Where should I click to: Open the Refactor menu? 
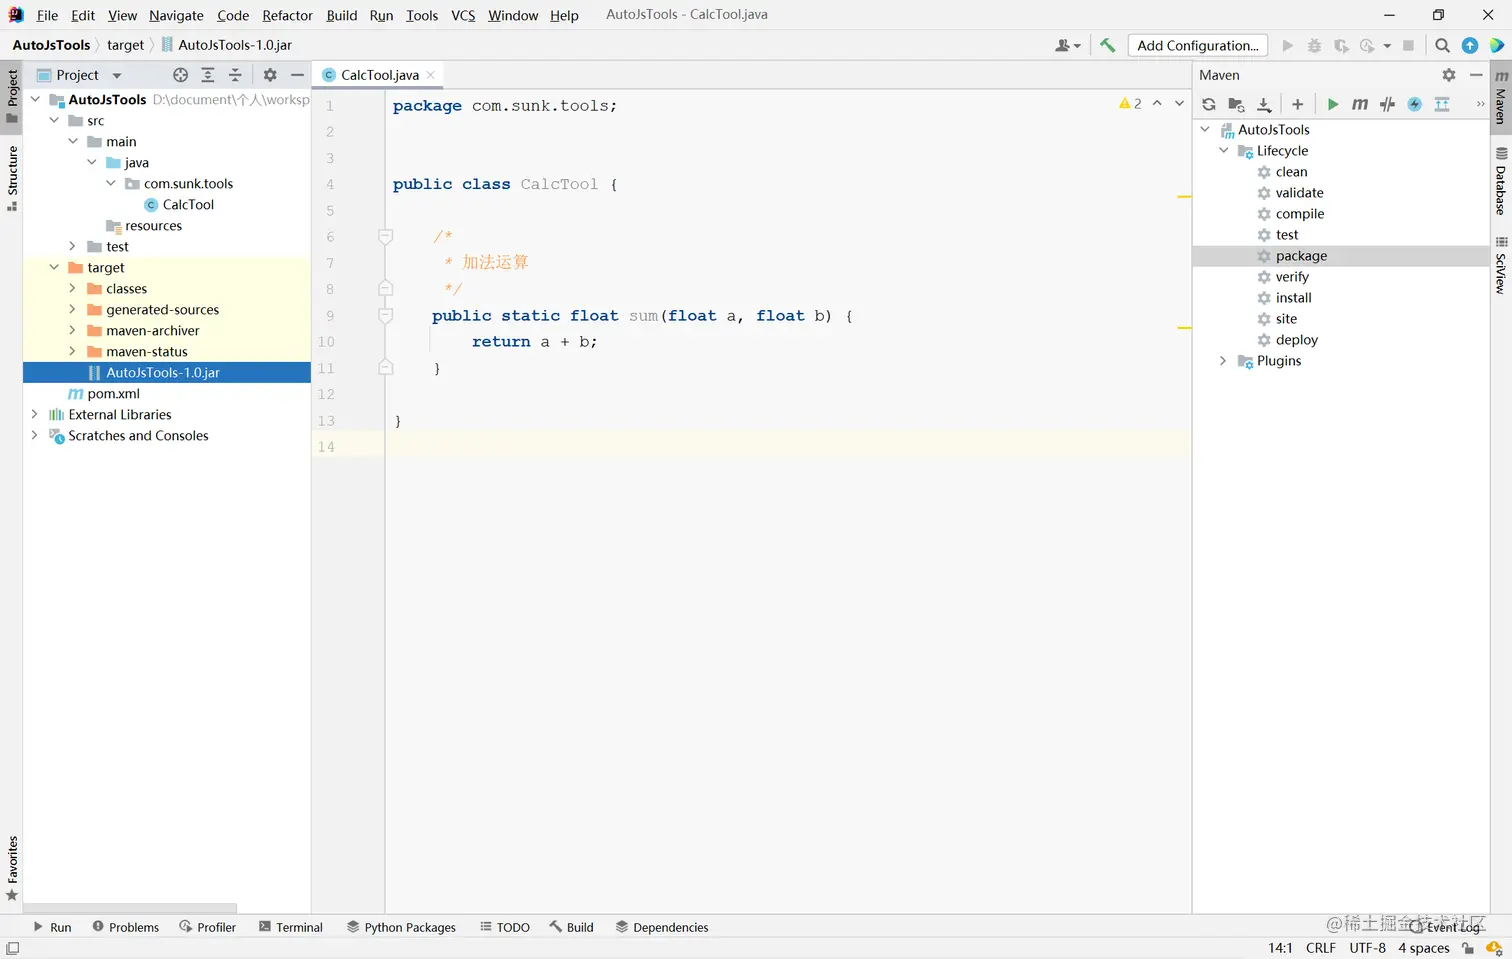(287, 15)
